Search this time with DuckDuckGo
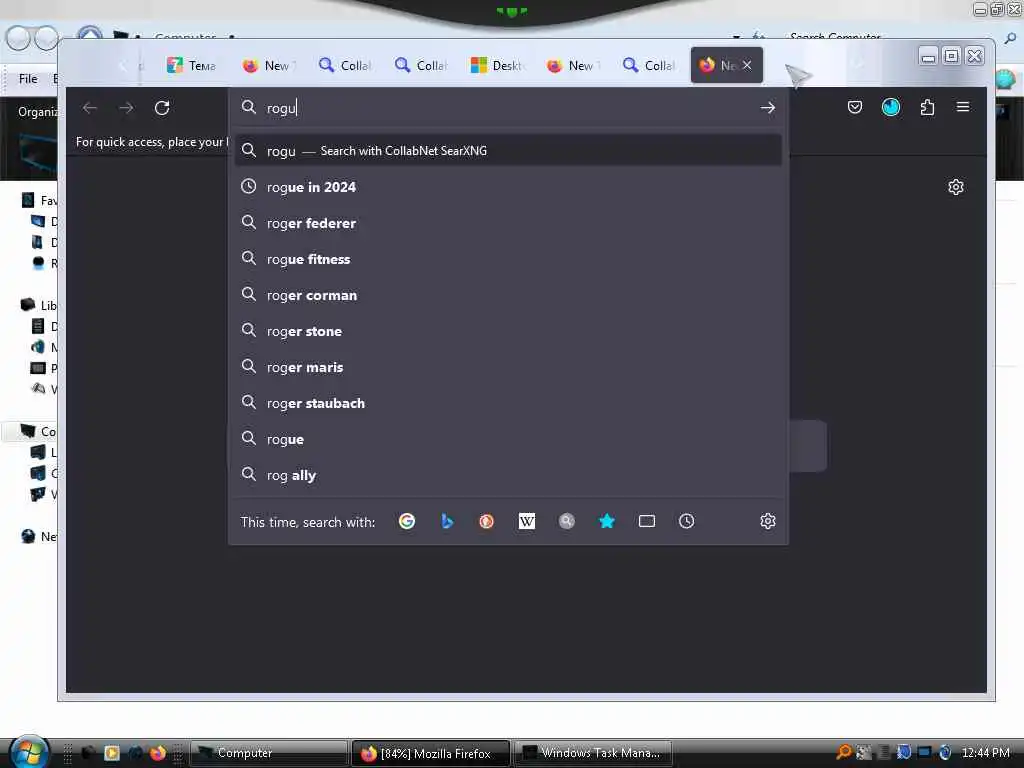1024x768 pixels. pyautogui.click(x=487, y=521)
